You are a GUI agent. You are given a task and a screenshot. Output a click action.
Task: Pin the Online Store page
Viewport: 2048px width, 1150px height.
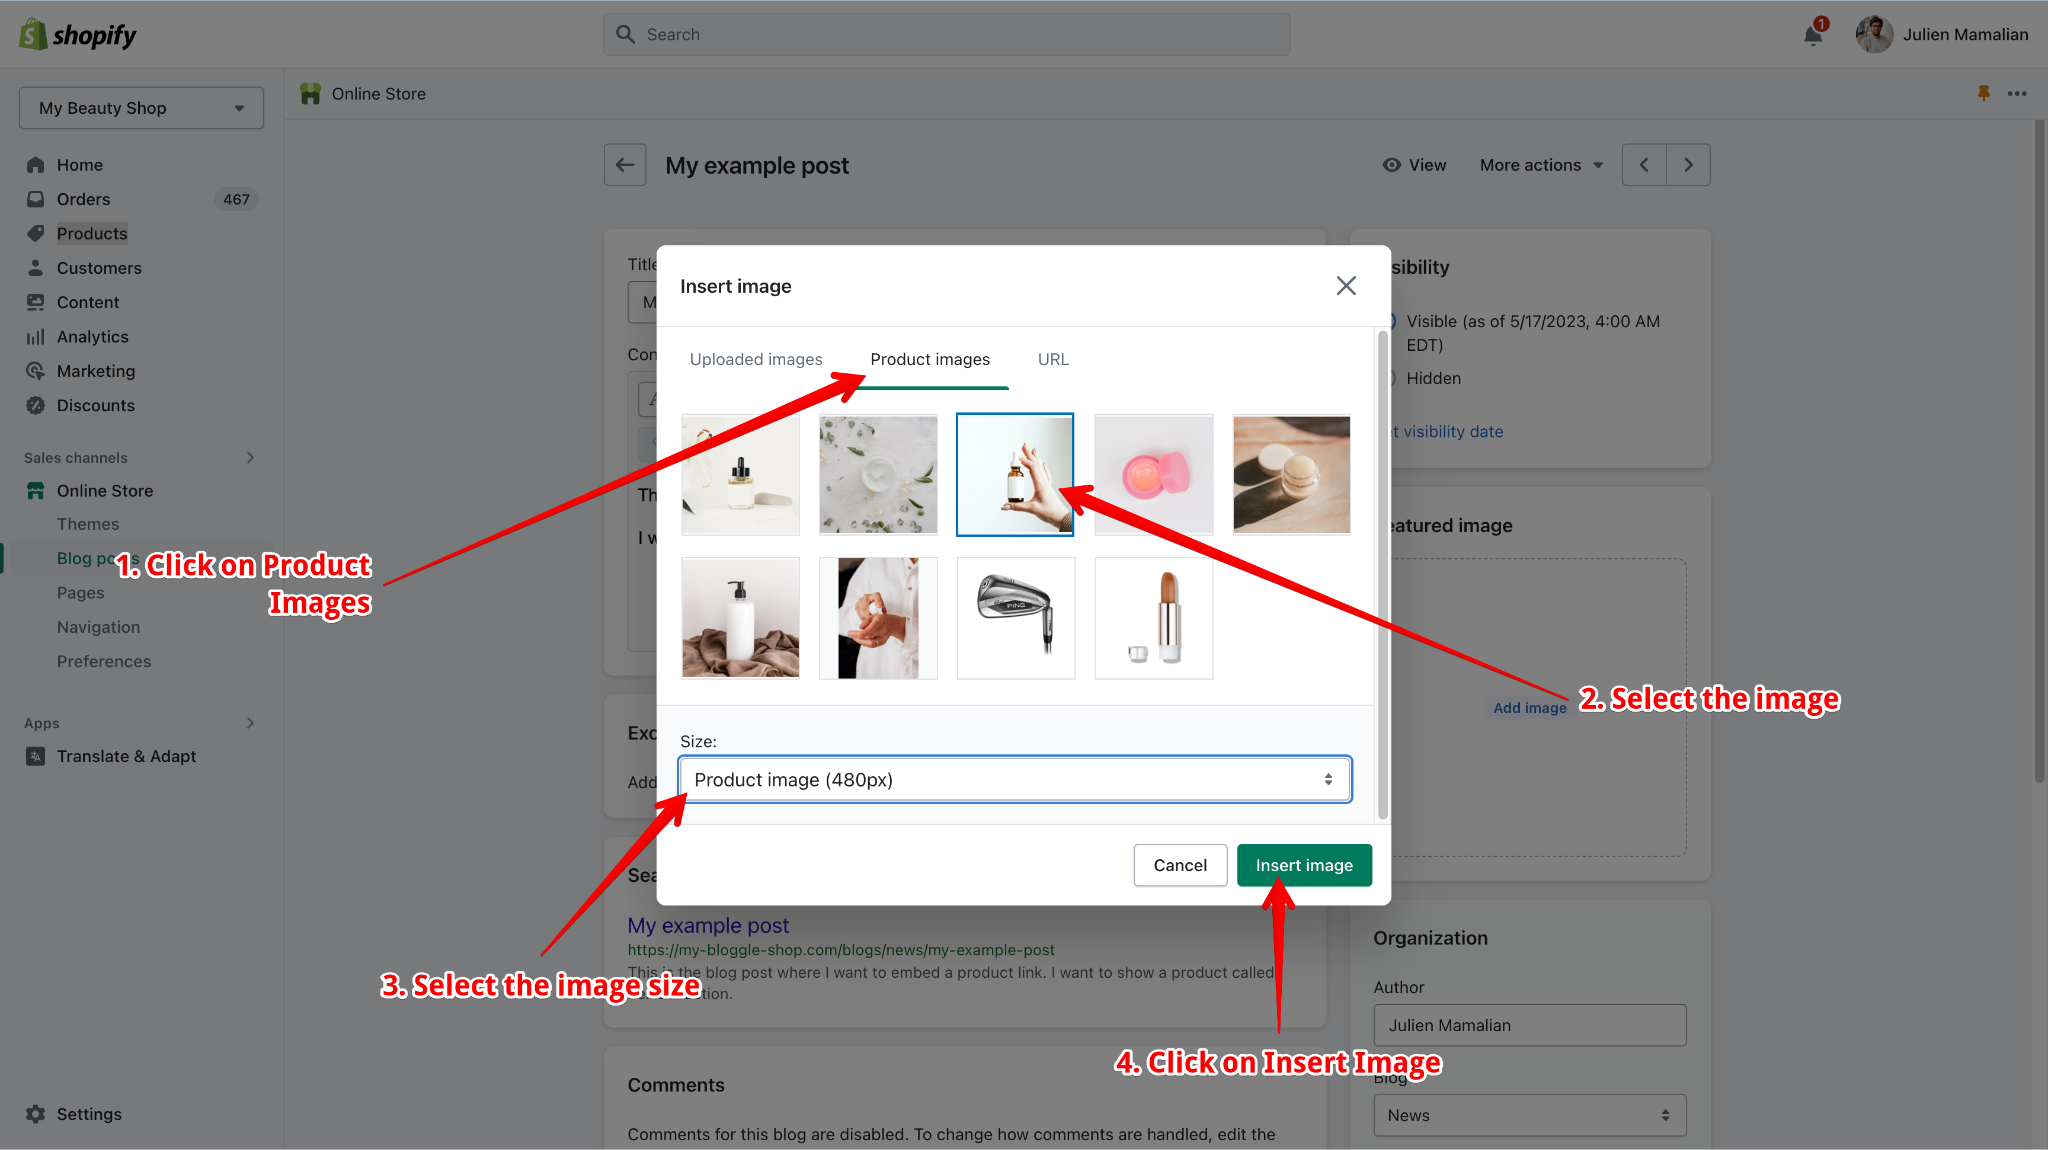(x=1983, y=93)
